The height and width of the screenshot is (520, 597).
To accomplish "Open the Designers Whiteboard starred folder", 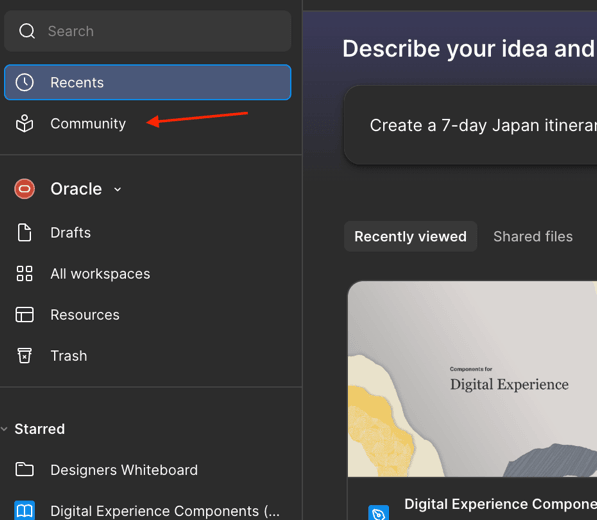I will 148,470.
